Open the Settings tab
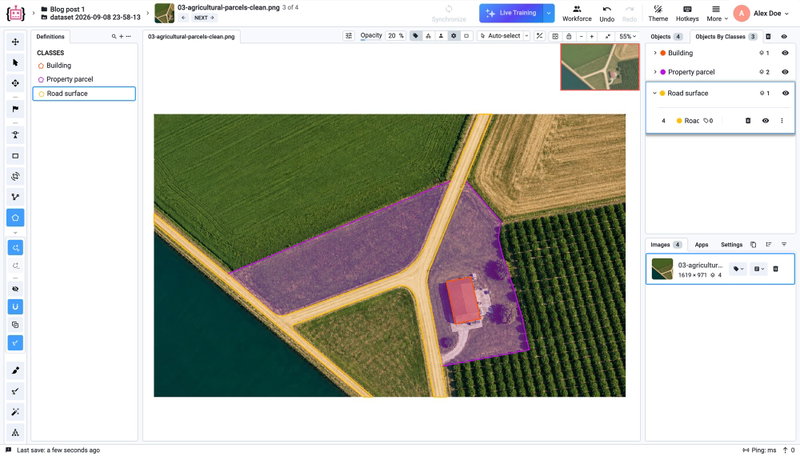 (x=731, y=245)
